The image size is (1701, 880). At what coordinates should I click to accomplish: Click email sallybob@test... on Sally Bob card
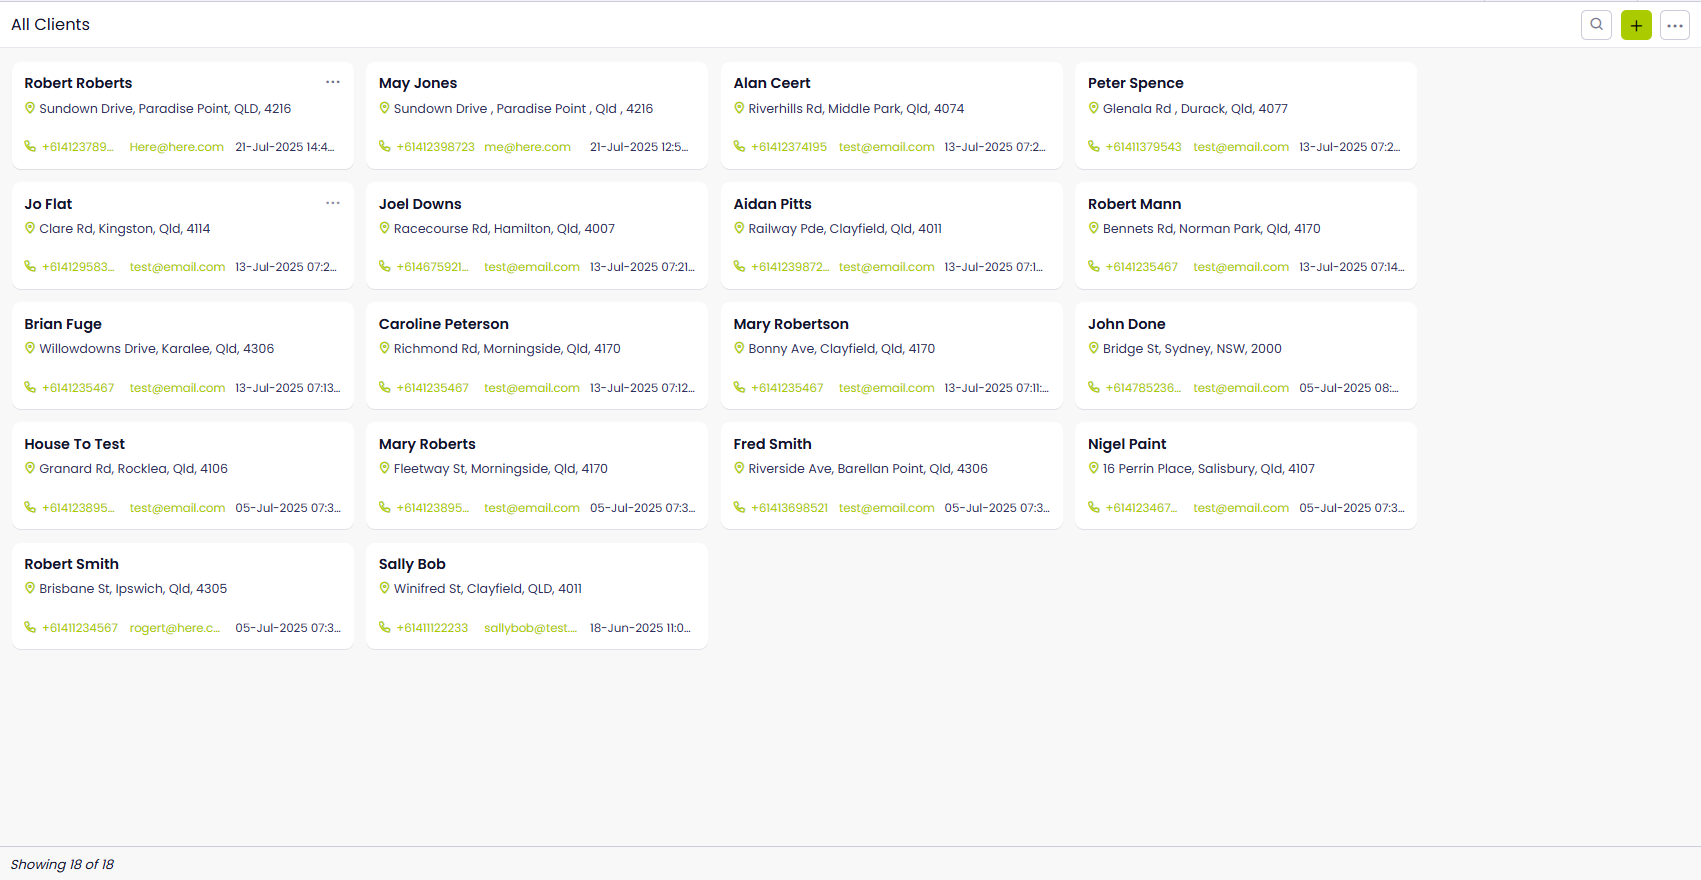(531, 628)
